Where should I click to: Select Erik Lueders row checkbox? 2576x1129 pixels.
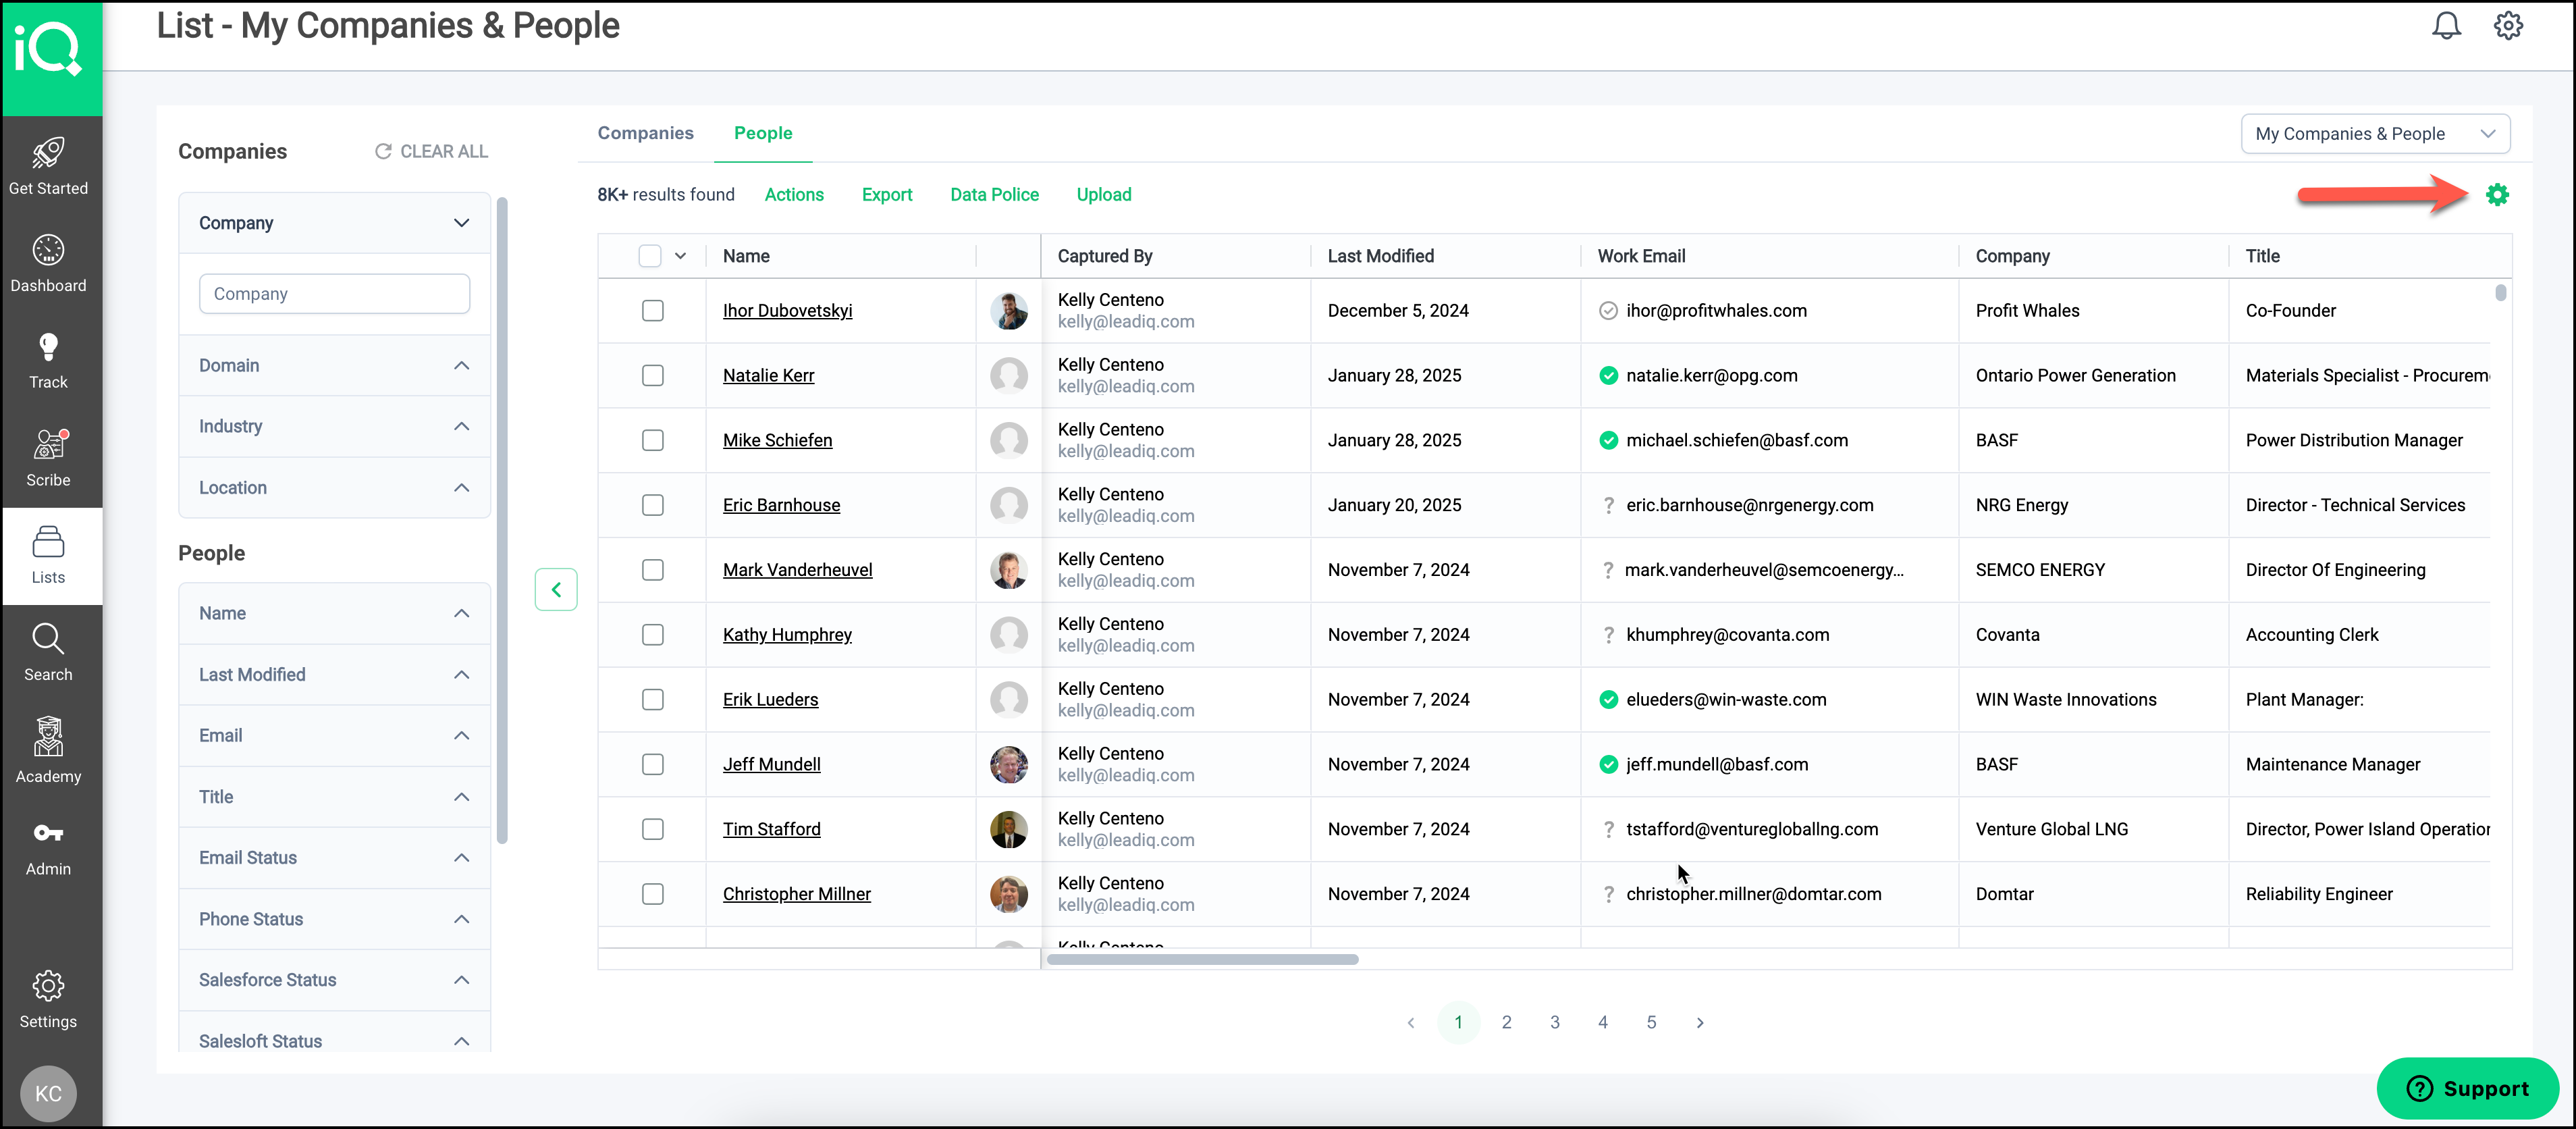click(x=653, y=700)
